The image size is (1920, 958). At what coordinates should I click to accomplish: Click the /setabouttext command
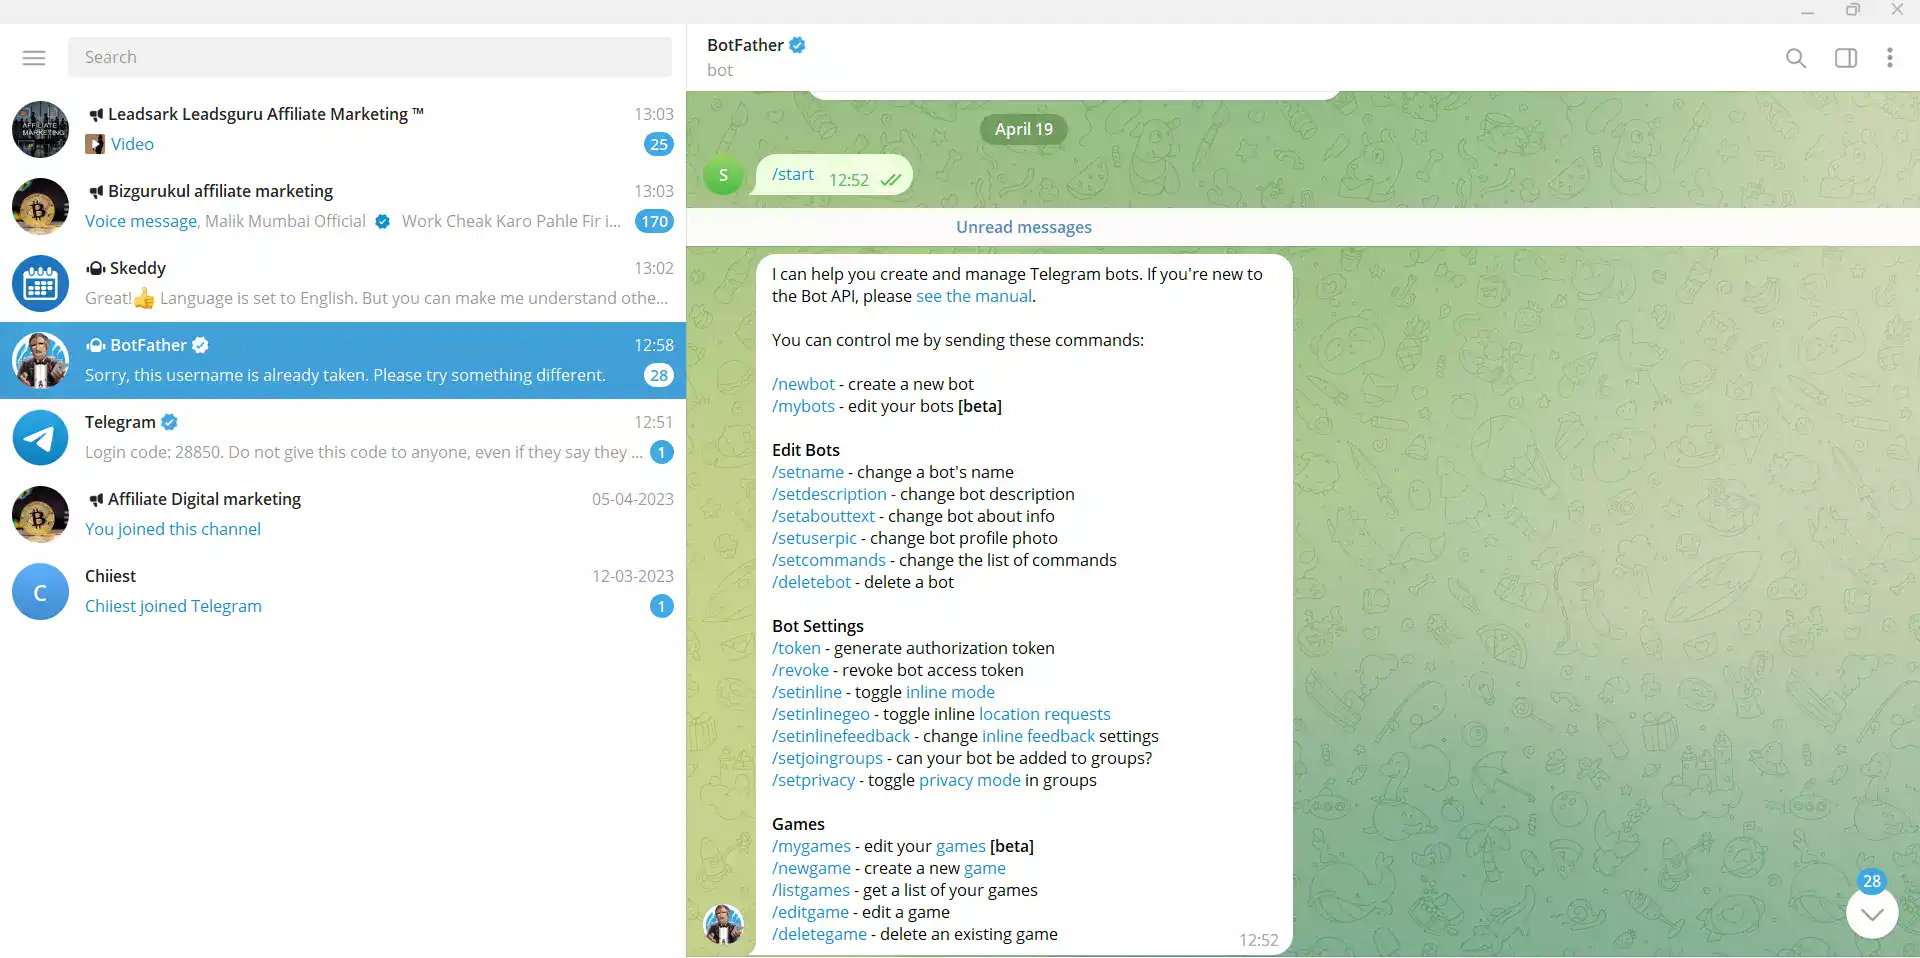823,516
